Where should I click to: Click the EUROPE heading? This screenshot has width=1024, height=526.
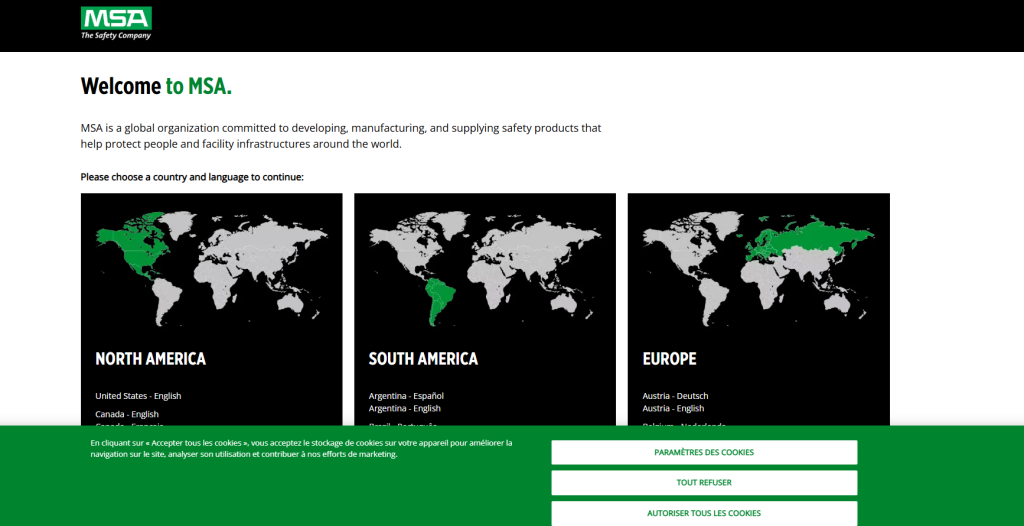tap(669, 359)
